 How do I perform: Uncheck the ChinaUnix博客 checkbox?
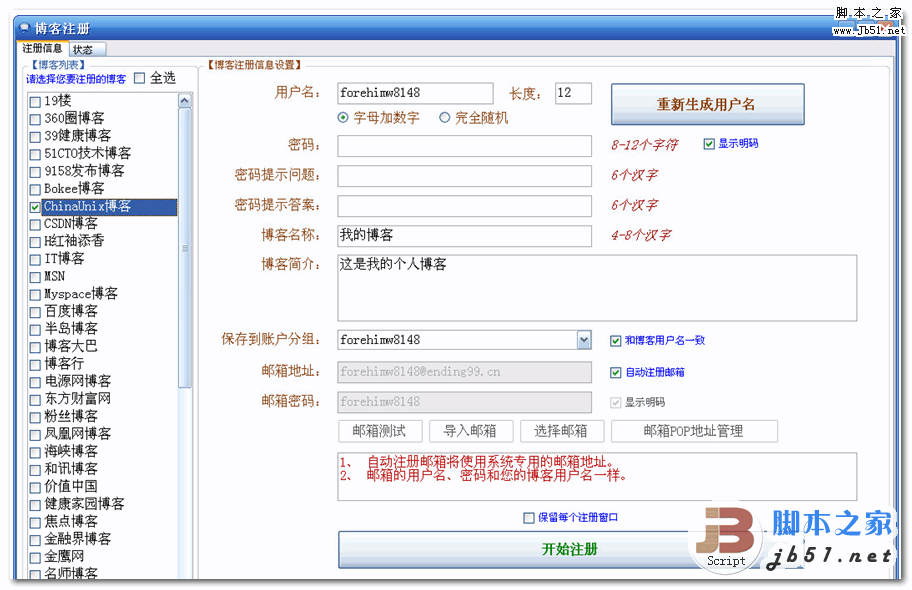pyautogui.click(x=35, y=207)
